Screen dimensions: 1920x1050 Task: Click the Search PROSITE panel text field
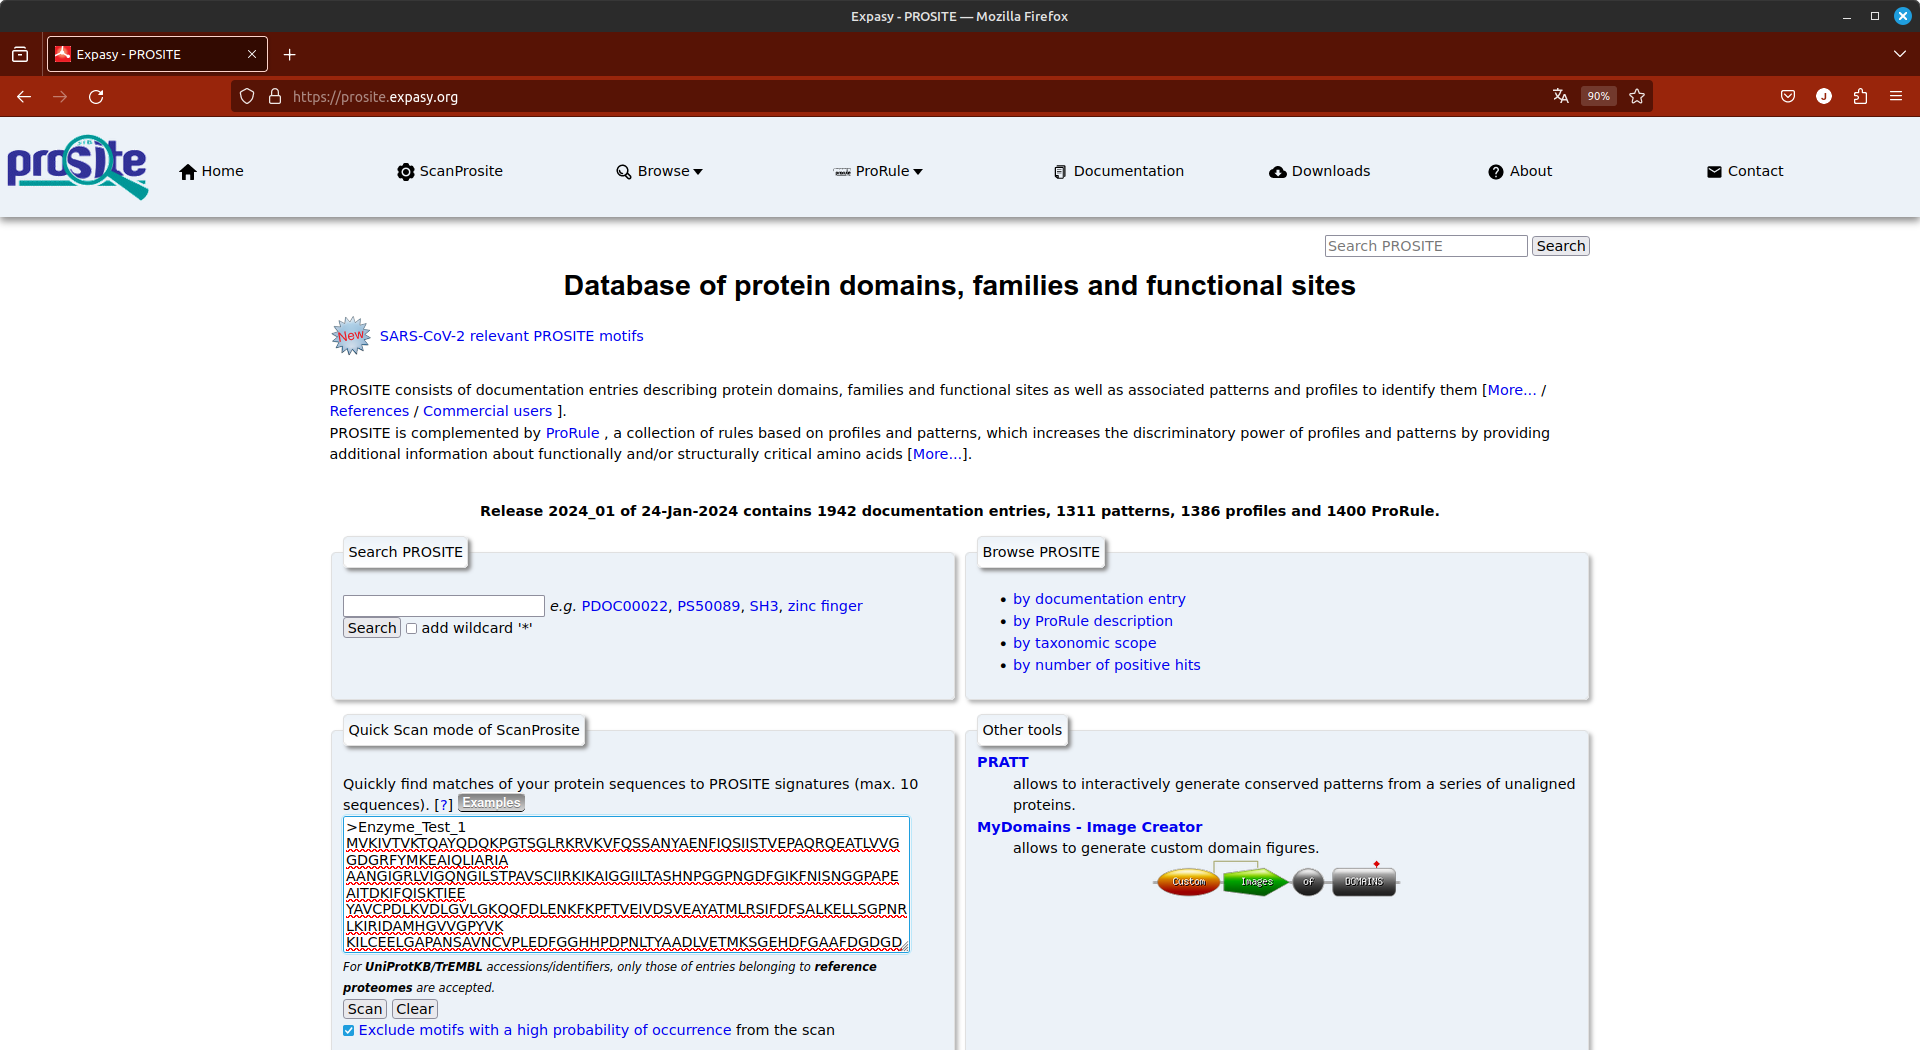click(x=443, y=606)
